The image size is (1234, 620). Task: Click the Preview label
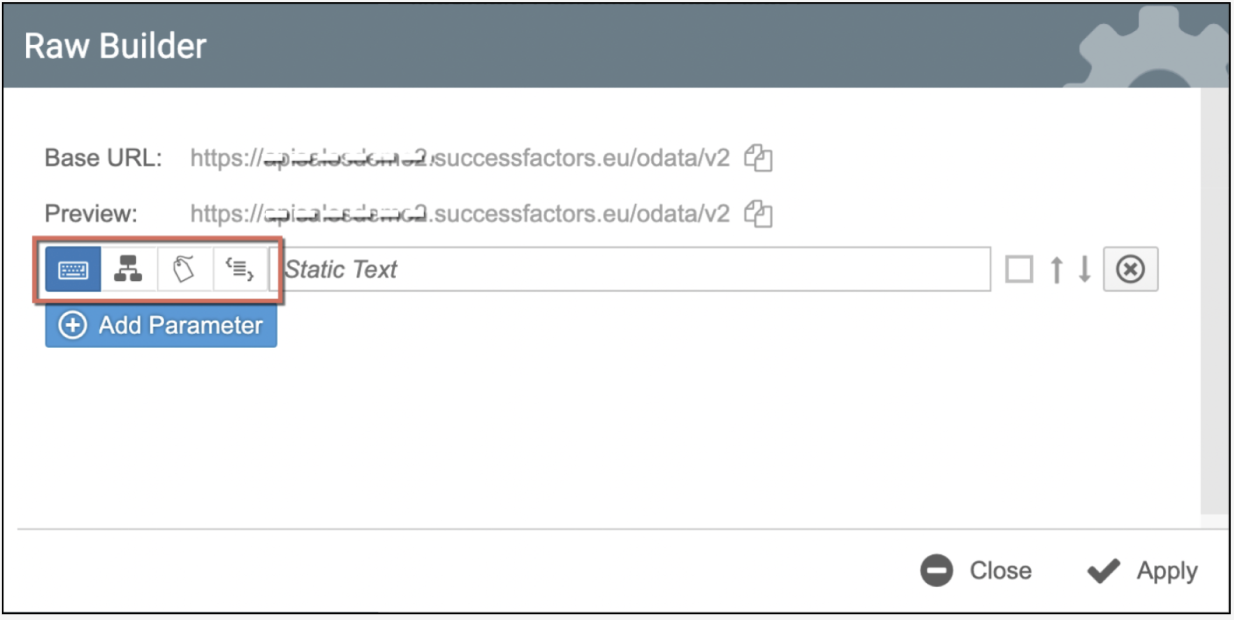click(x=91, y=213)
